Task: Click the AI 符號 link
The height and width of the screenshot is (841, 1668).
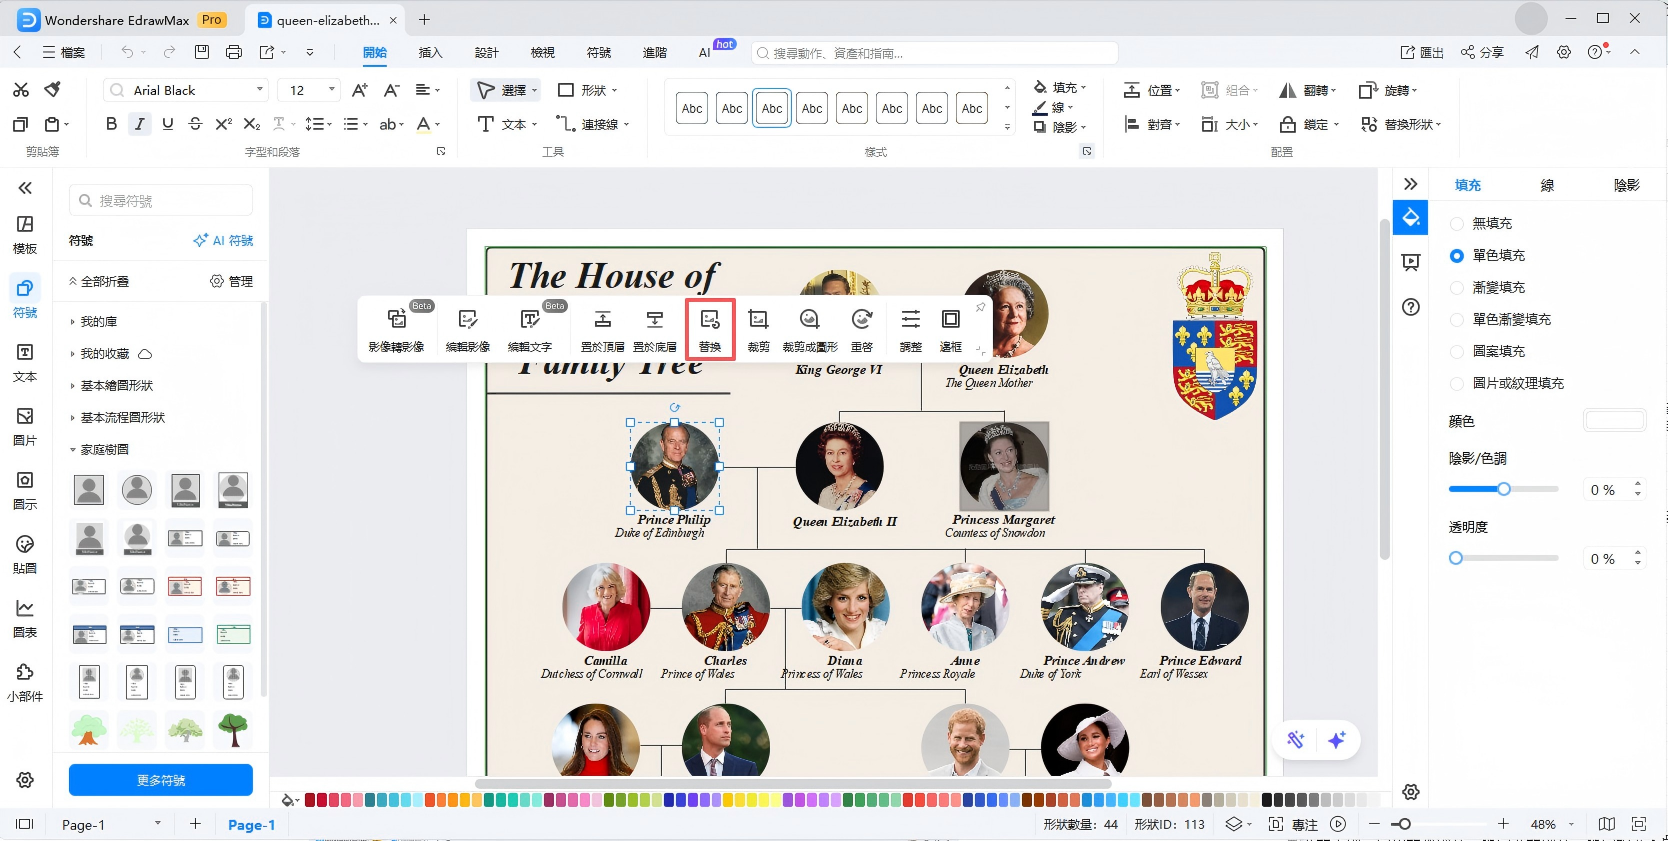Action: pyautogui.click(x=223, y=241)
